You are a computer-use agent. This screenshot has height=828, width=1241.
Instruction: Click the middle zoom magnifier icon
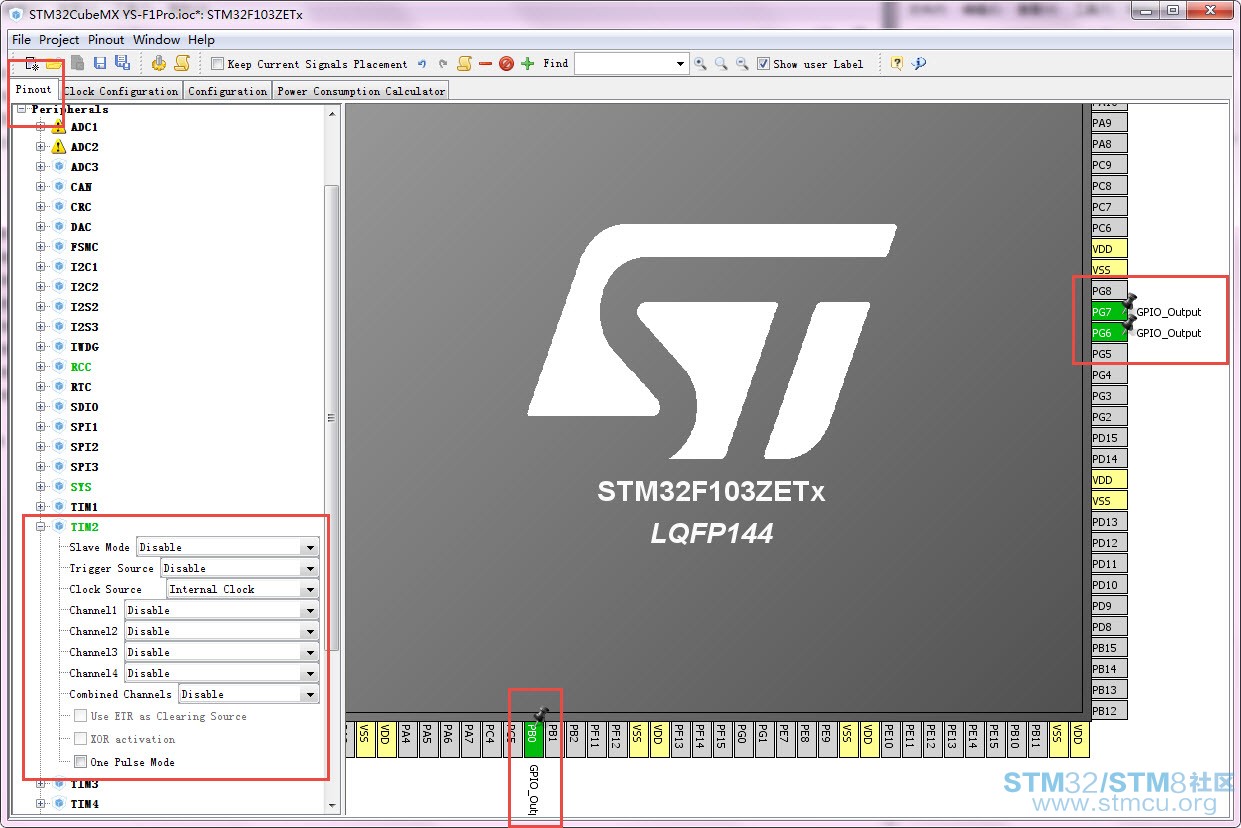click(721, 64)
